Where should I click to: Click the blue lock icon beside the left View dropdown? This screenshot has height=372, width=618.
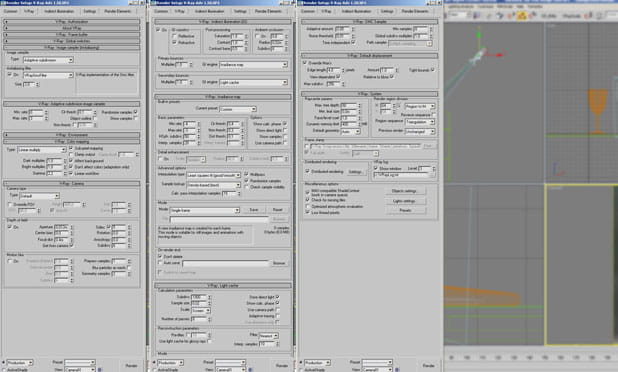(x=100, y=370)
